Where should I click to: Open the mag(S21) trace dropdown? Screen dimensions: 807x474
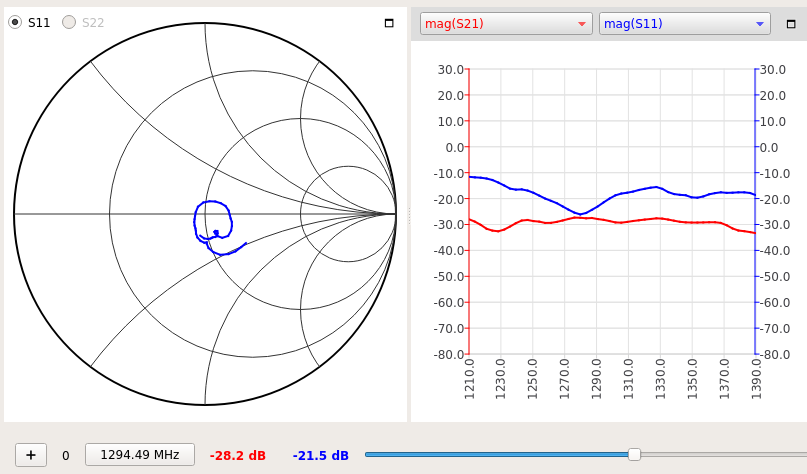(x=506, y=24)
